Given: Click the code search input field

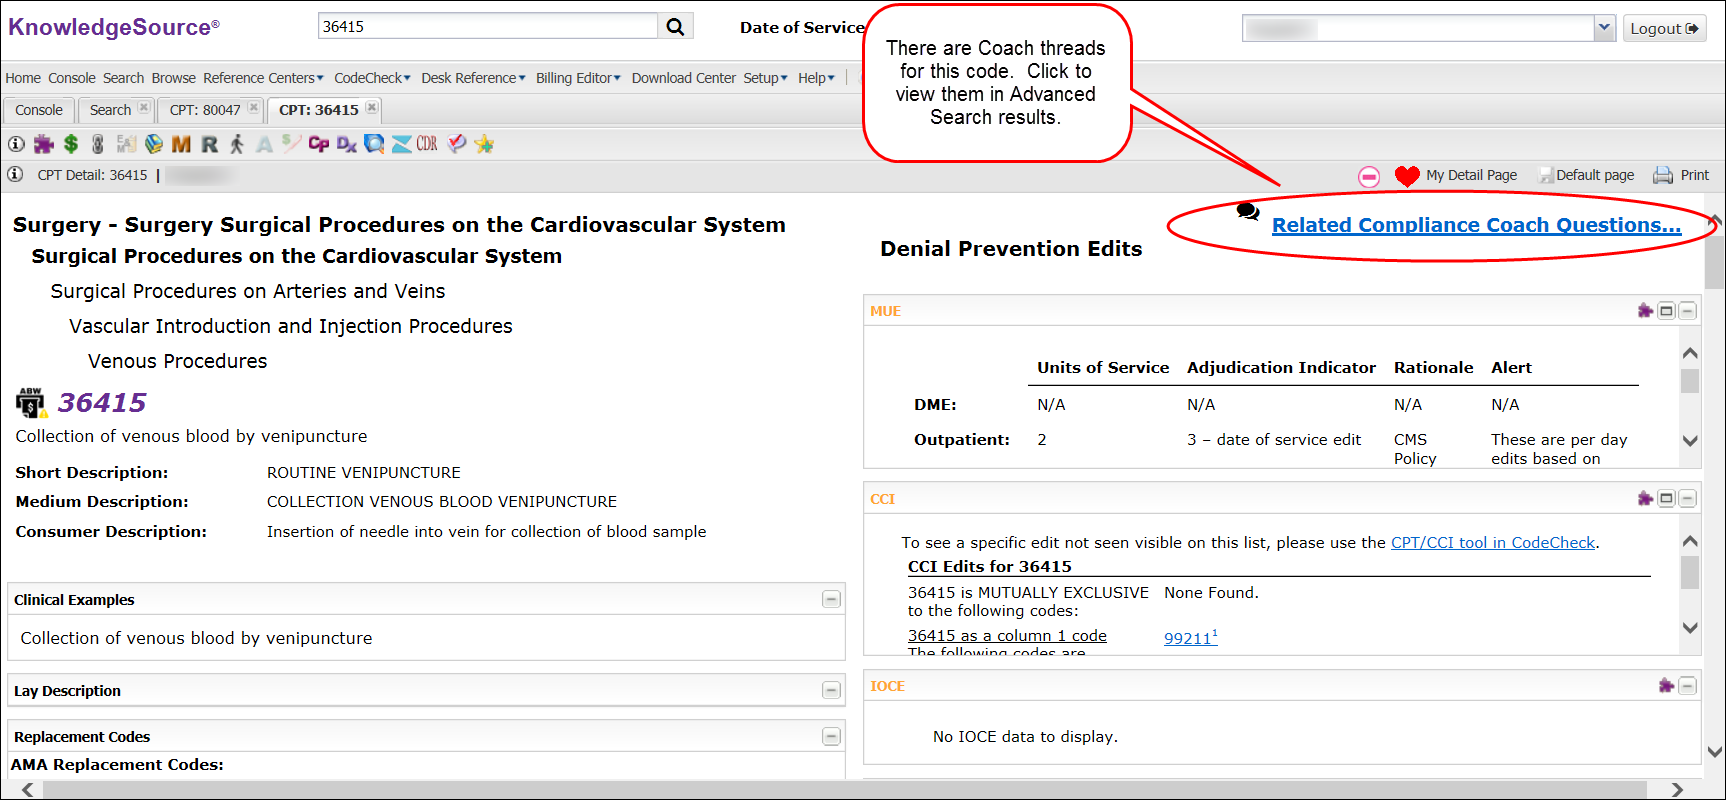Looking at the screenshot, I should click(x=488, y=27).
